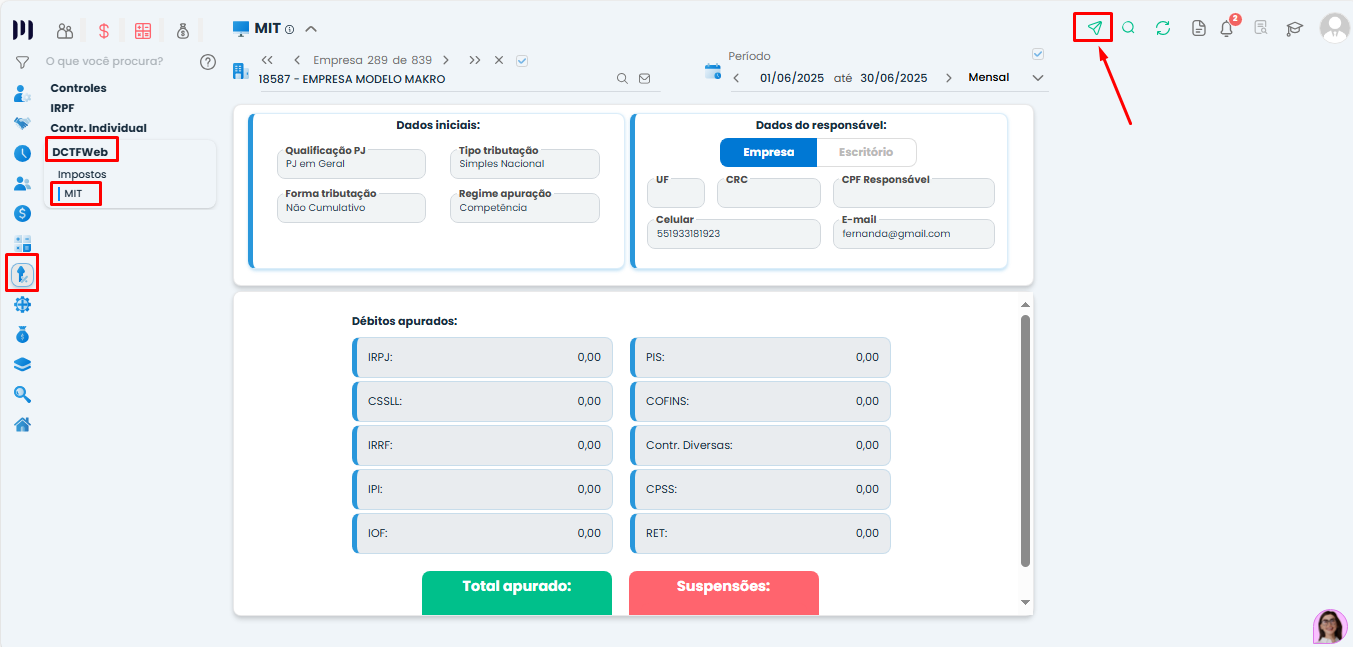
Task: Click the graduation cap icon
Action: pos(1294,29)
